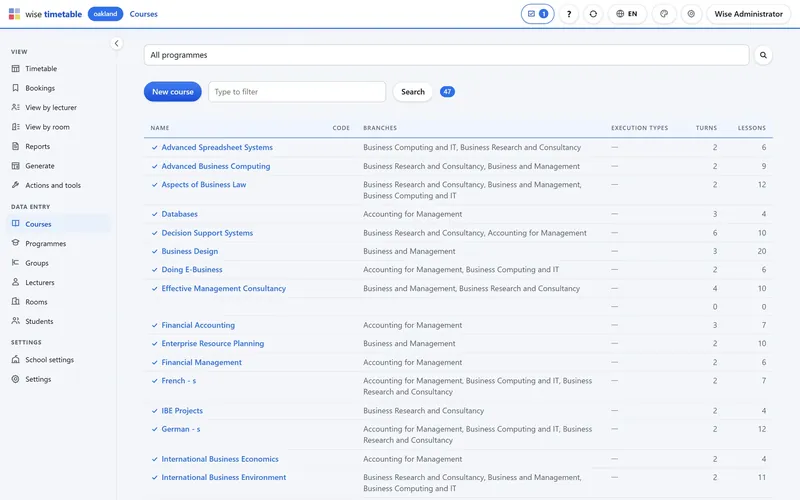Viewport: 800px width, 500px height.
Task: Click the checkmark beside Financial Accounting
Action: tap(154, 326)
